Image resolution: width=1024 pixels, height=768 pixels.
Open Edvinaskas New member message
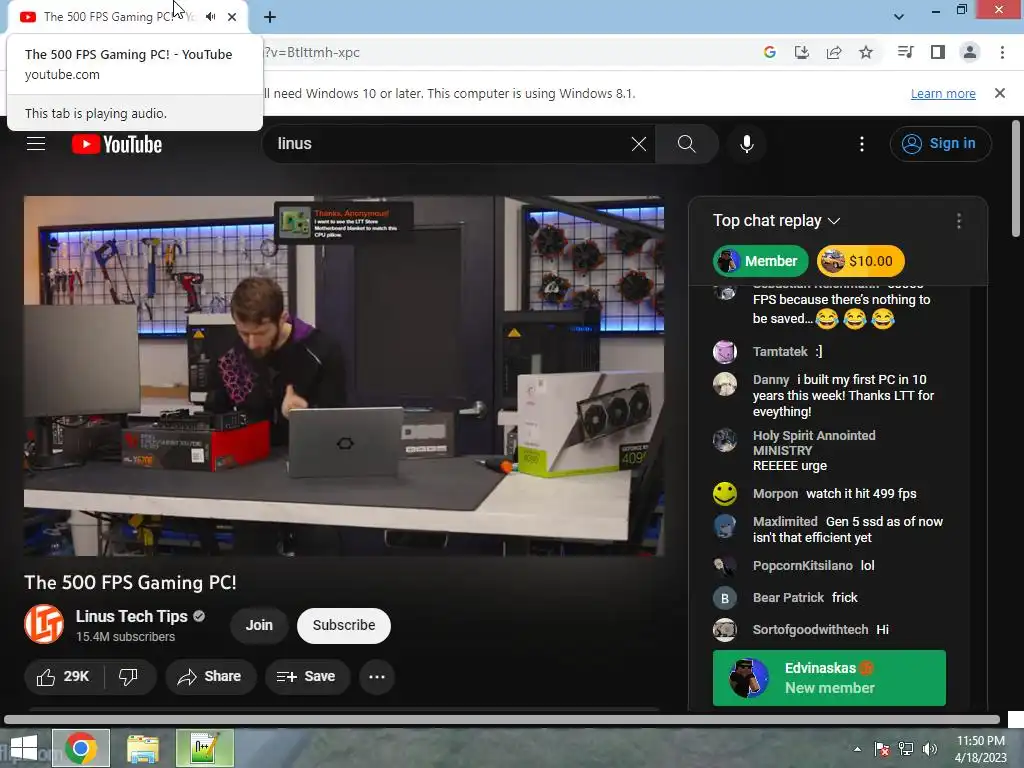coord(829,678)
